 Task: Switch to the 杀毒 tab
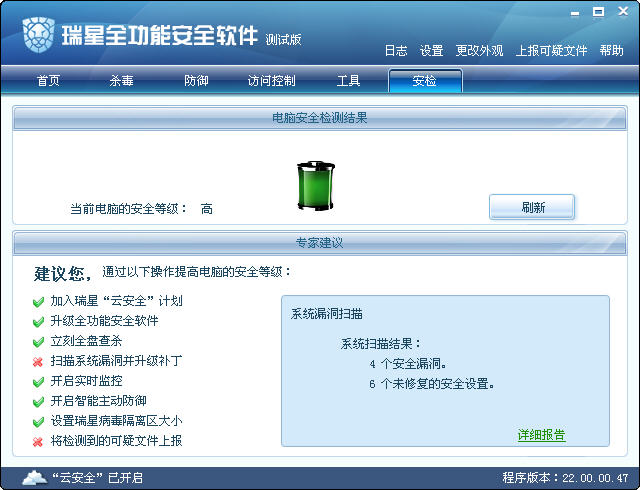[121, 80]
